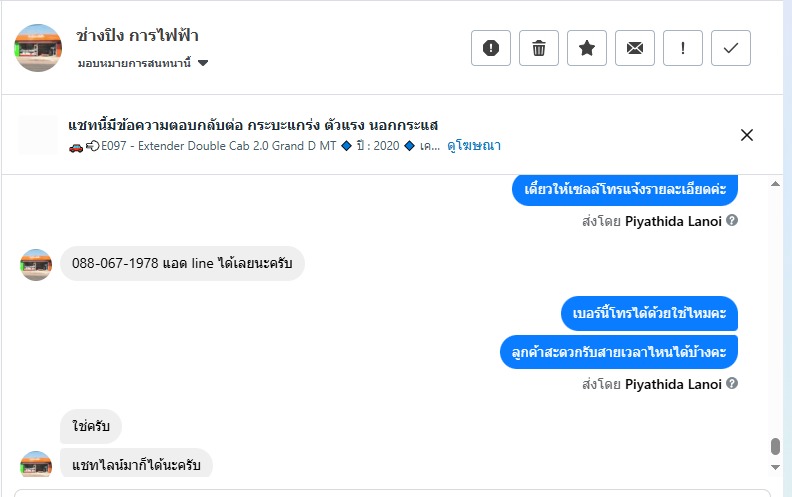The width and height of the screenshot is (792, 497).
Task: Click the message input field at bottom
Action: (x=390, y=492)
